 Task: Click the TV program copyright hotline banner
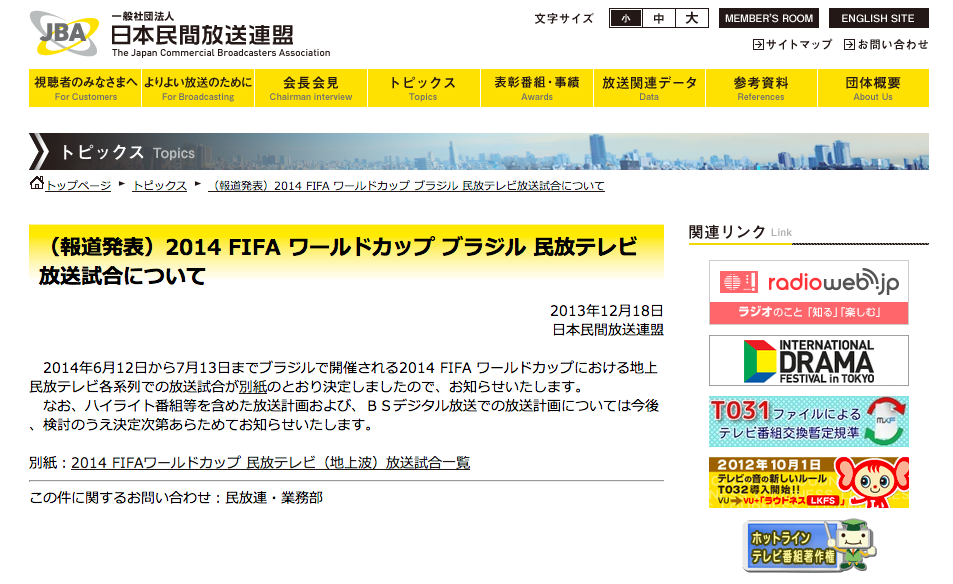click(x=808, y=548)
